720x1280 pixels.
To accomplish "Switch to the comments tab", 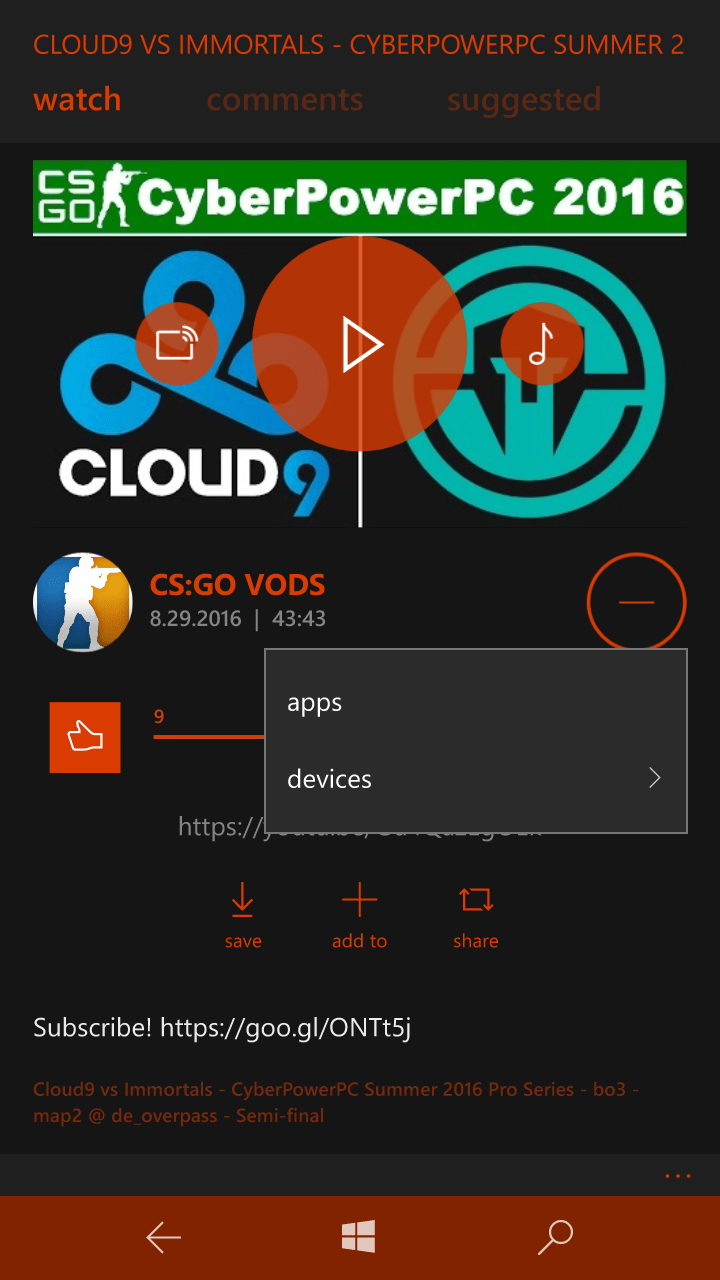I will click(x=284, y=100).
